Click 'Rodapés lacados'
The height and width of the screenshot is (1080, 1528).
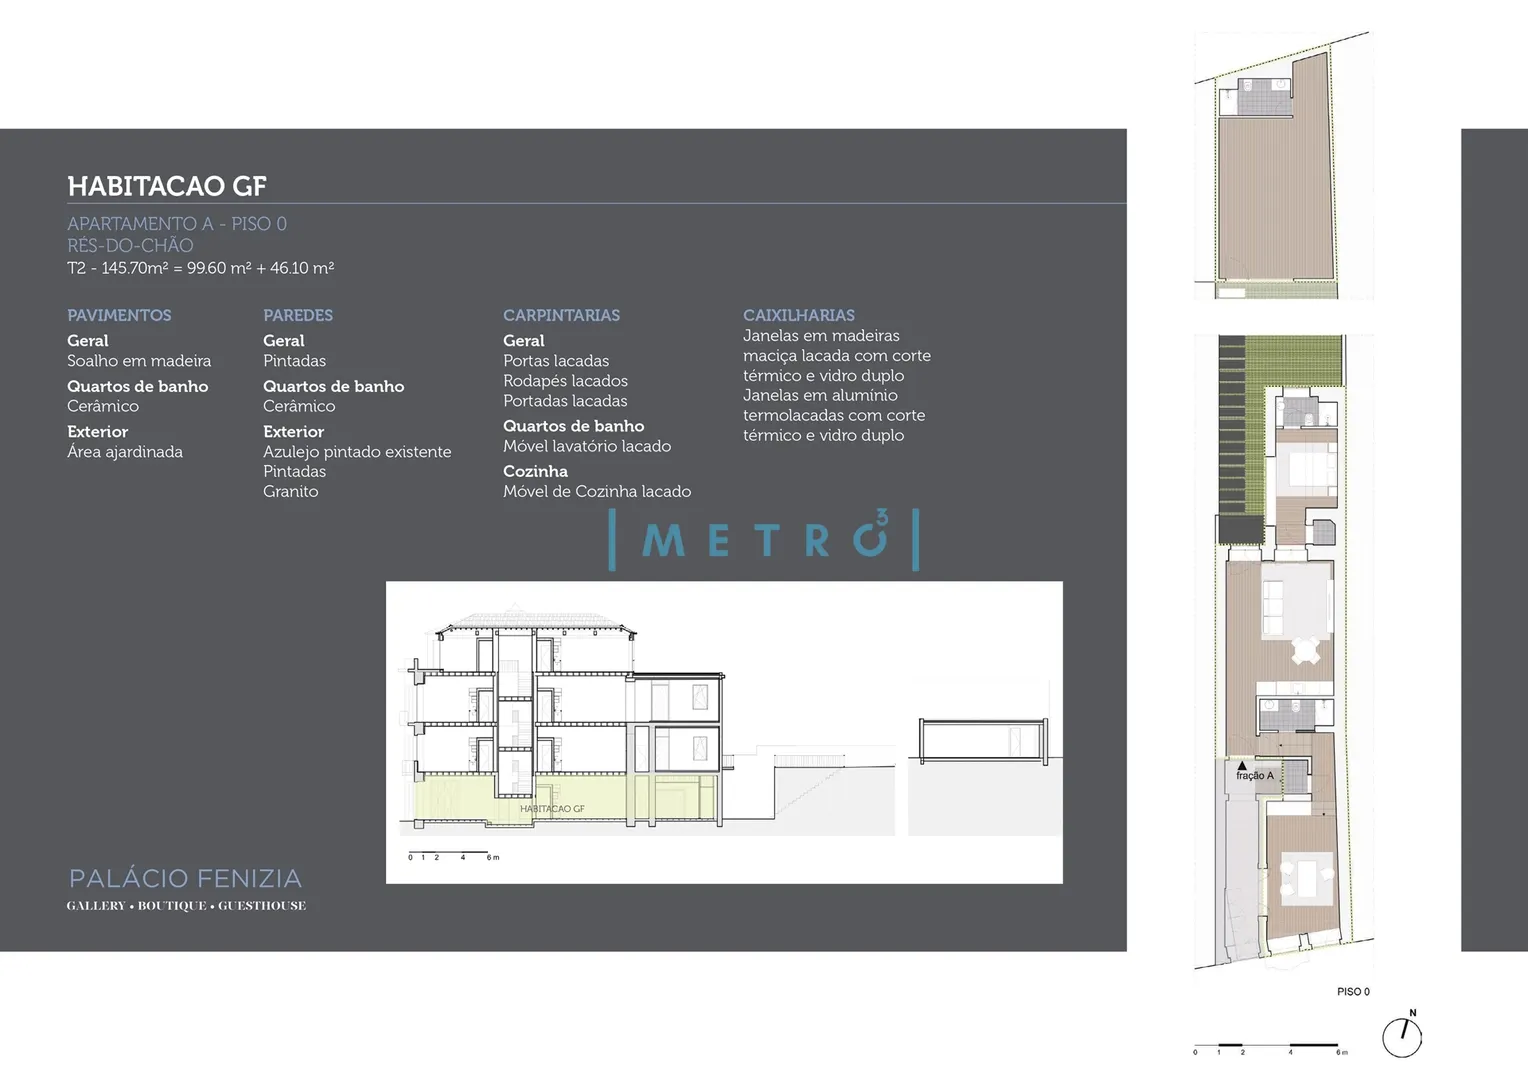565,381
